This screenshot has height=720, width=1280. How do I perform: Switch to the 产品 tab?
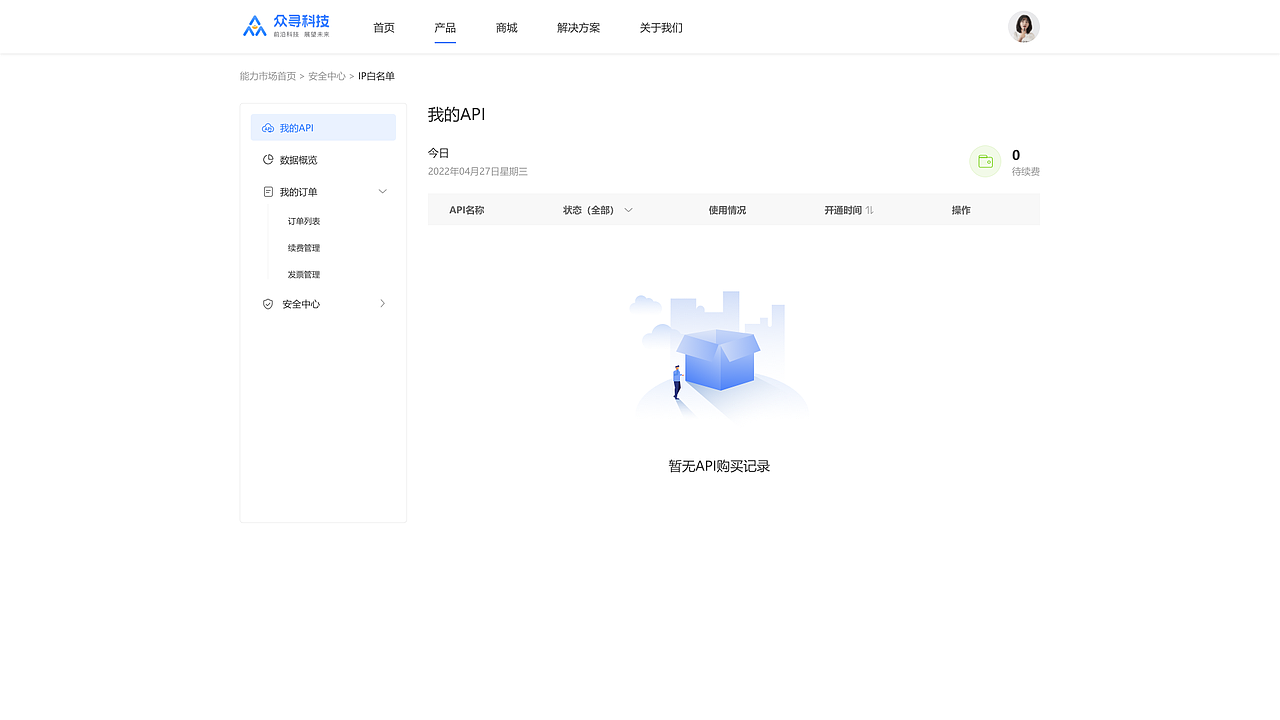[445, 28]
